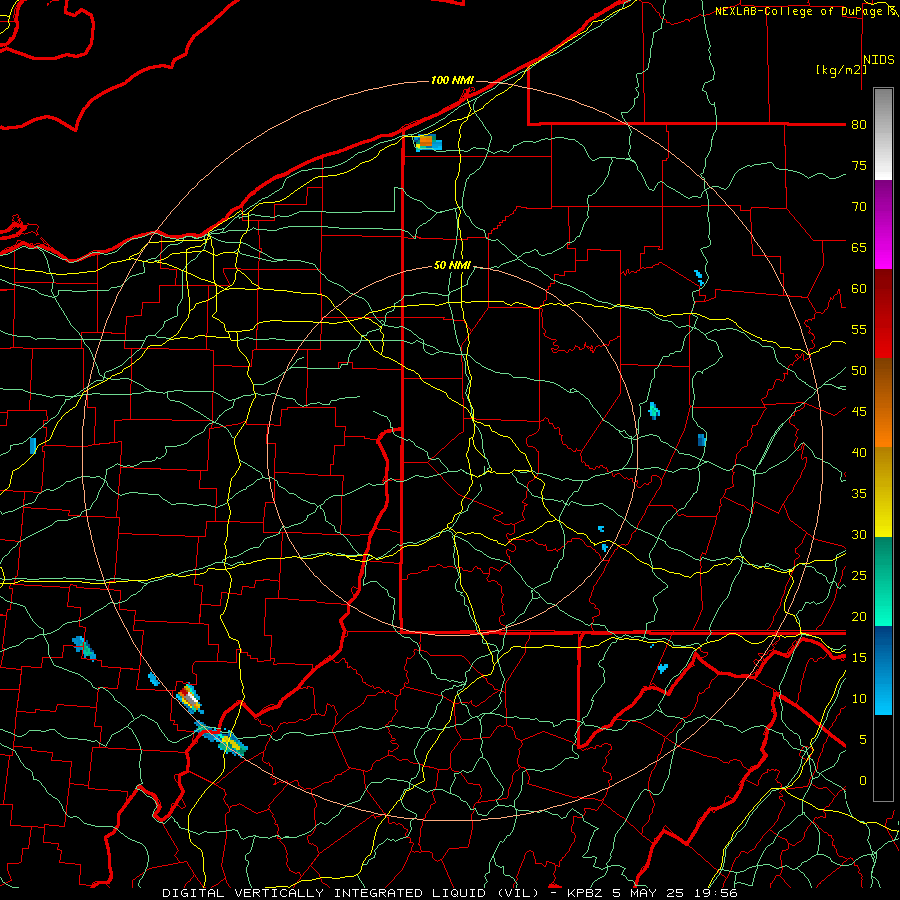Click the blue echo at the far left edge

33,445
